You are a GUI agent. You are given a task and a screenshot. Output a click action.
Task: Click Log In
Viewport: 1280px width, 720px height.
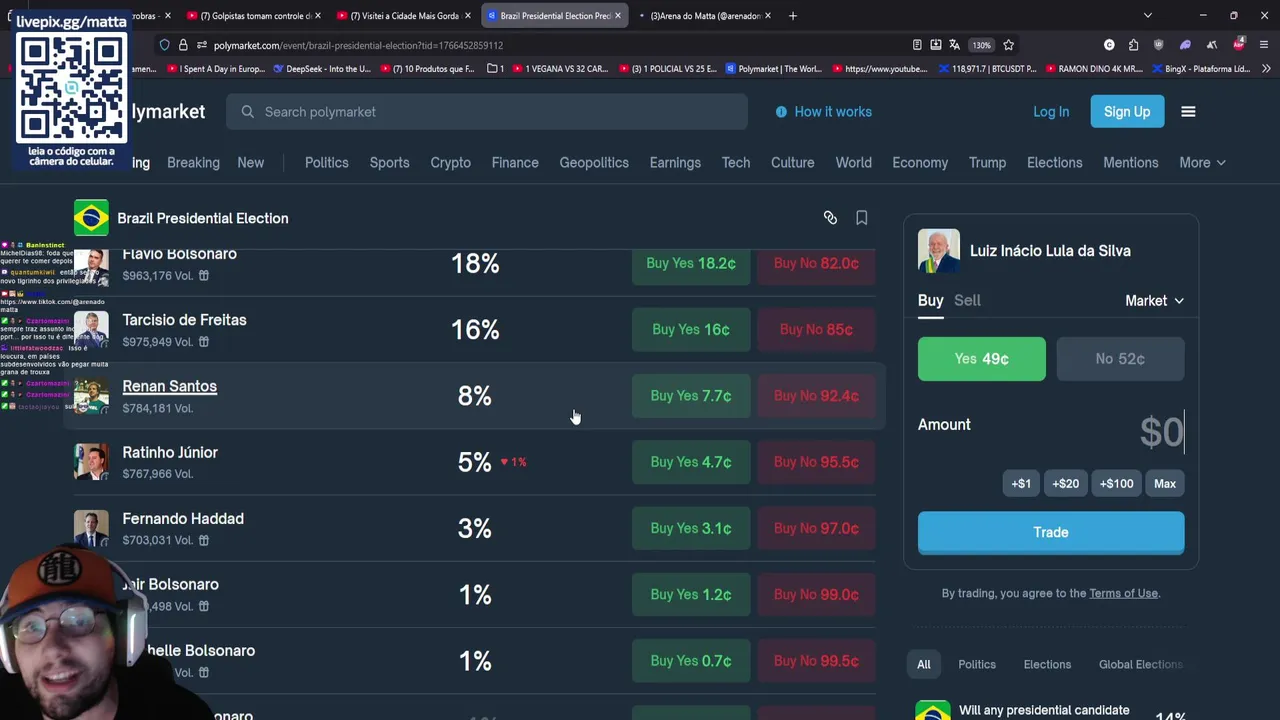pyautogui.click(x=1051, y=112)
